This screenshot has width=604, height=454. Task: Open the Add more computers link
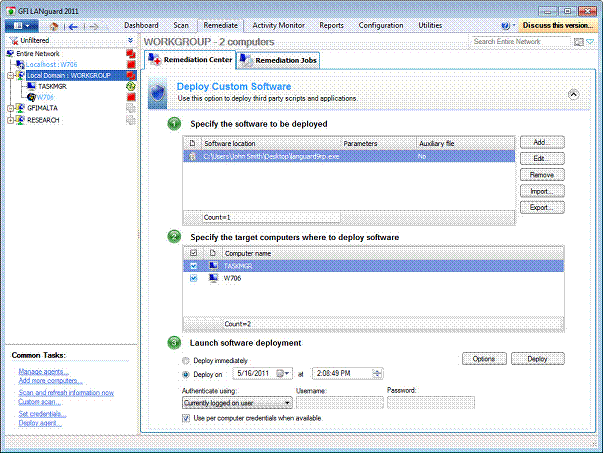click(x=50, y=381)
